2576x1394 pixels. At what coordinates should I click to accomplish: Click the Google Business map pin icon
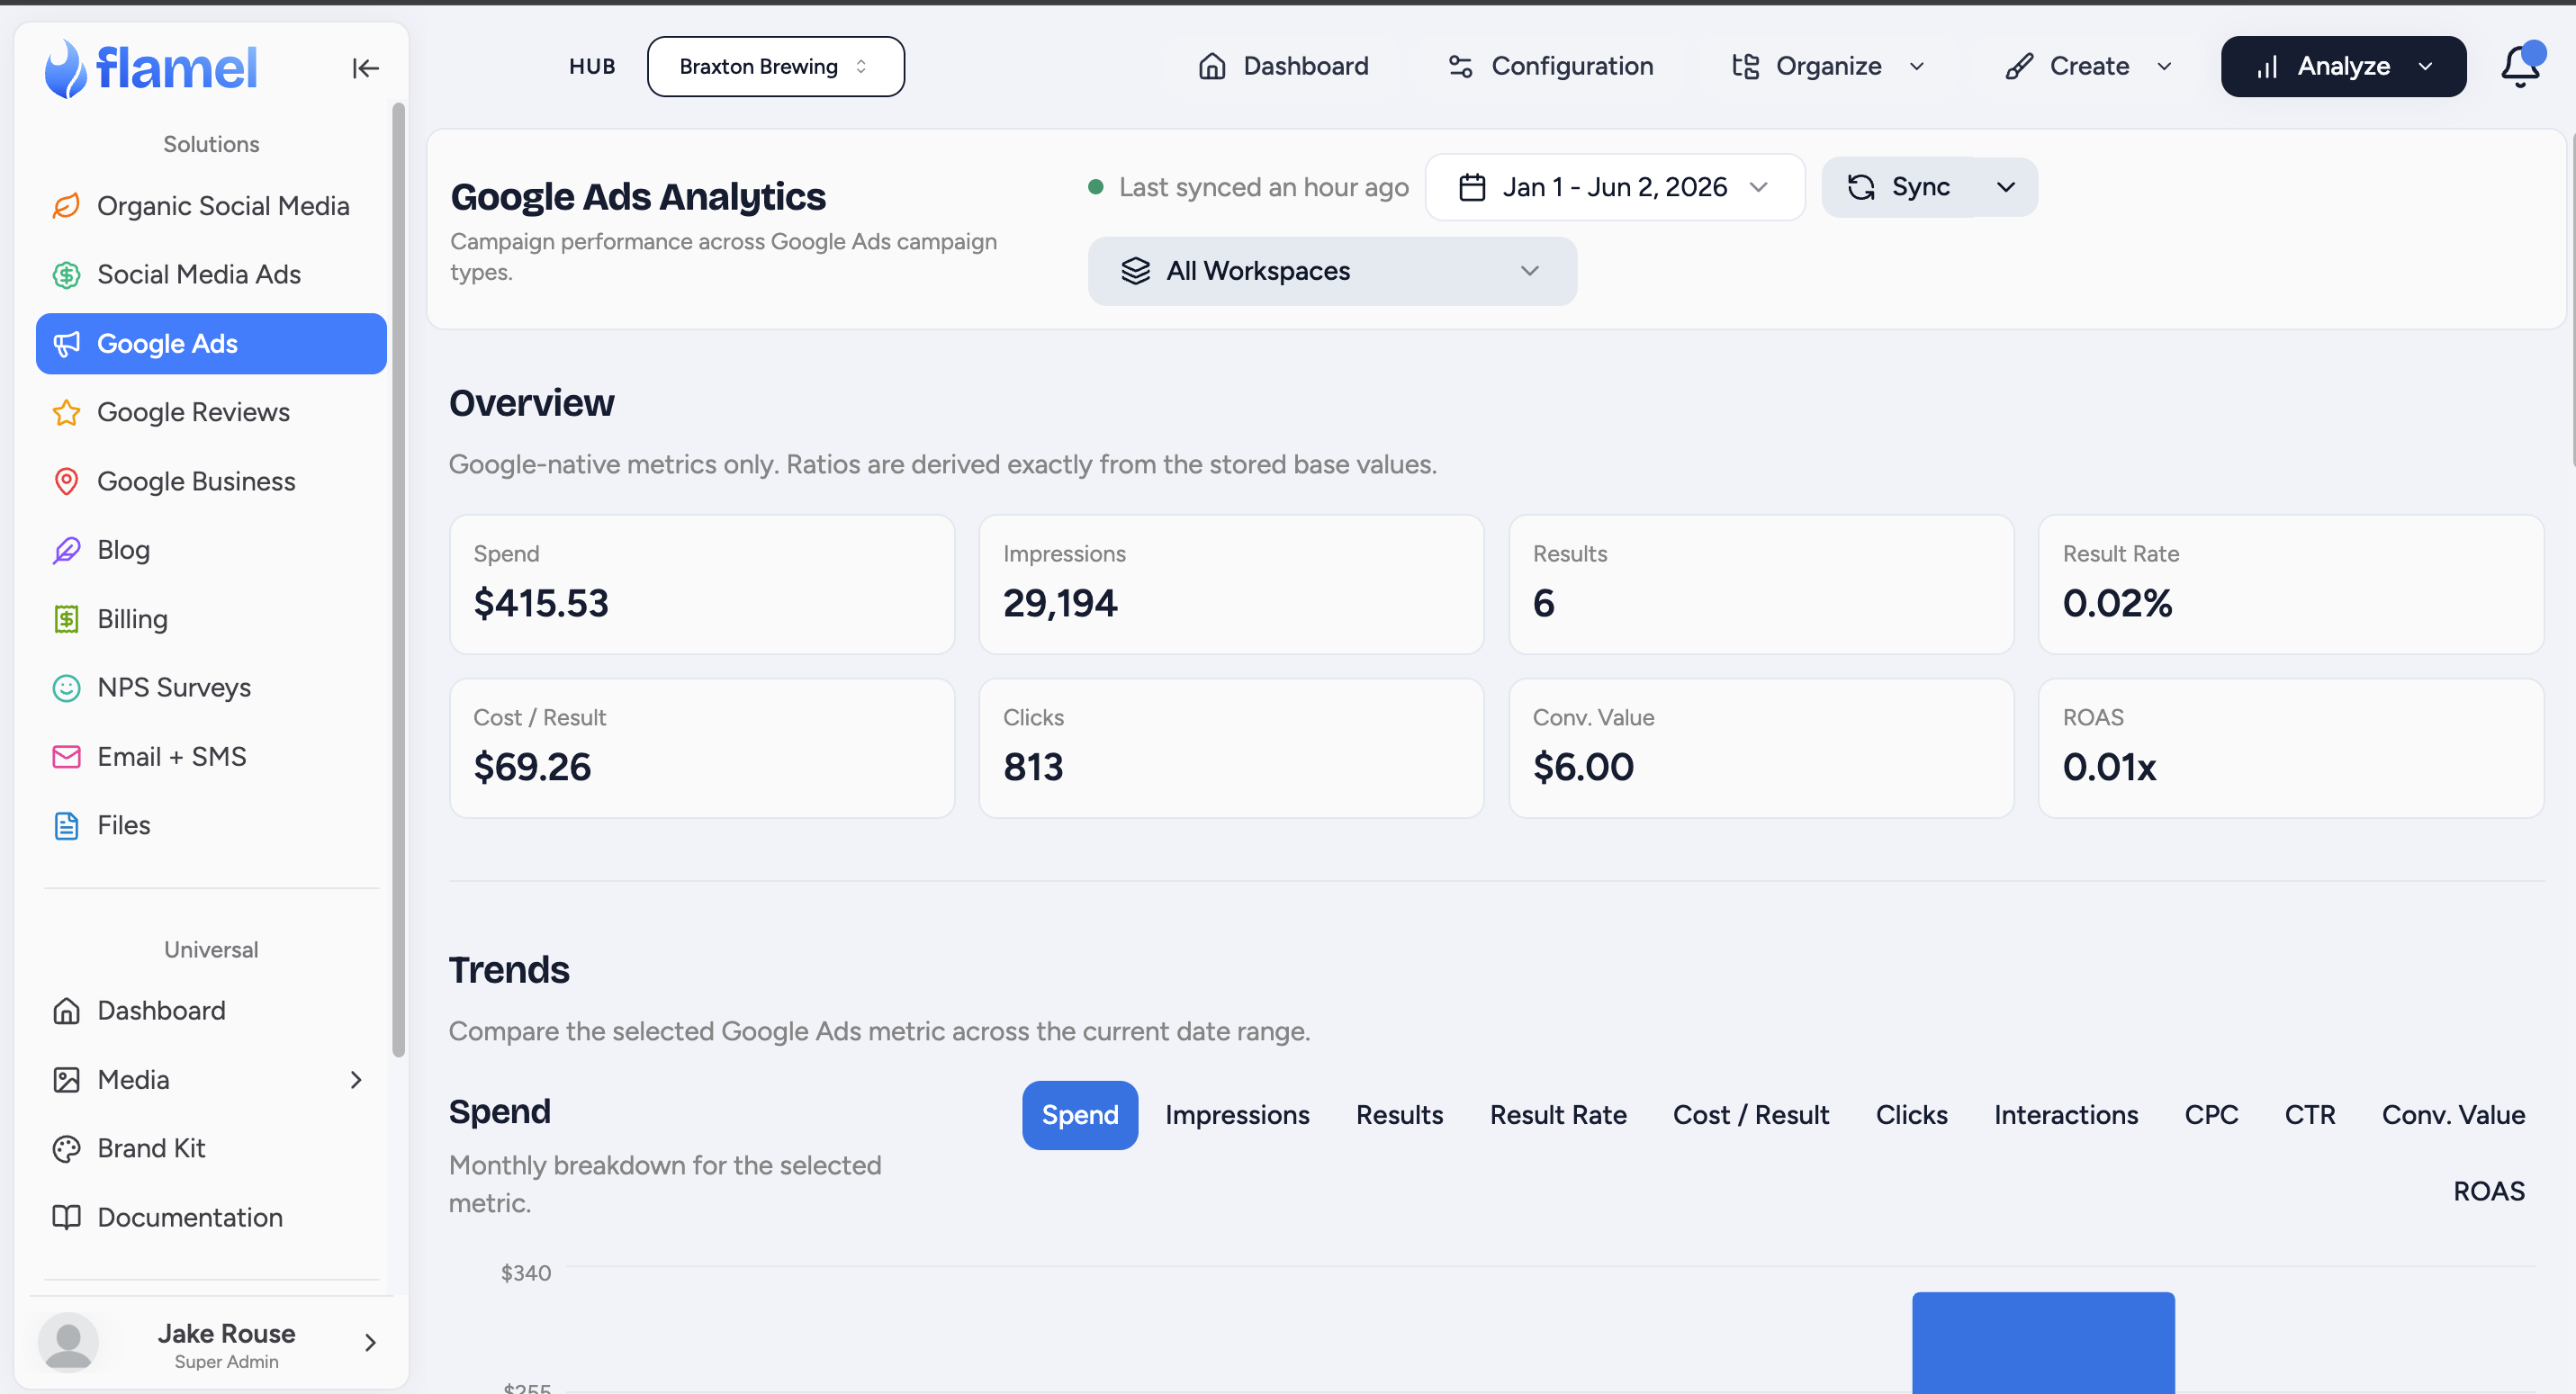(66, 481)
